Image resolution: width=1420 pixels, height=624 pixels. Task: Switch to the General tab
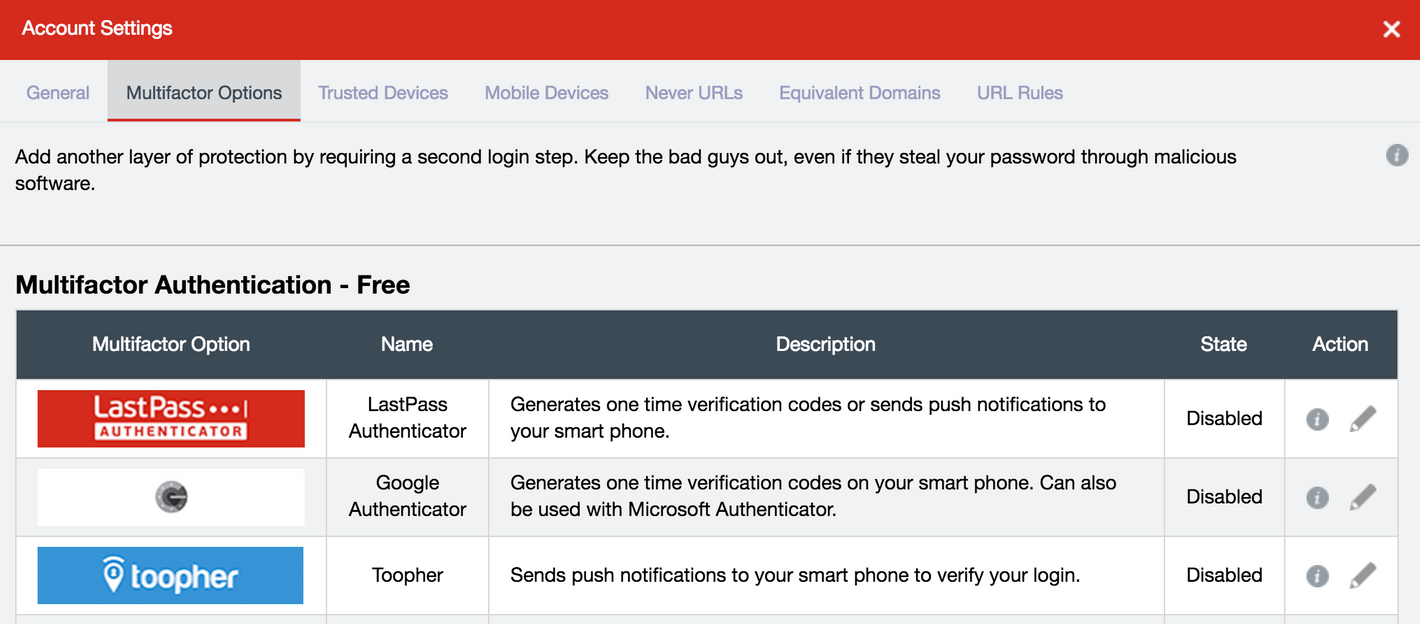pos(57,92)
